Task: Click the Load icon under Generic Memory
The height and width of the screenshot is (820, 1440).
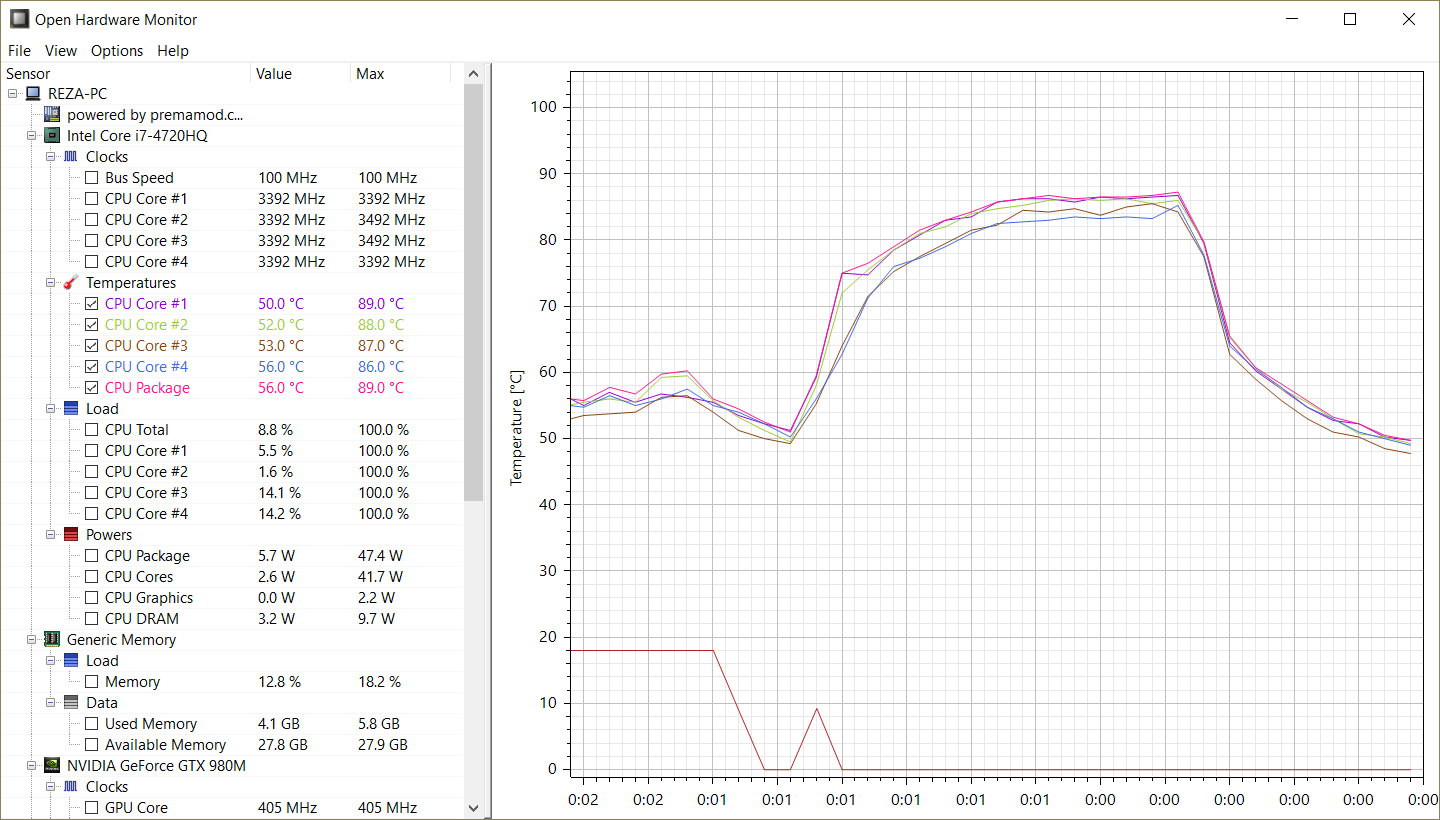Action: tap(71, 660)
